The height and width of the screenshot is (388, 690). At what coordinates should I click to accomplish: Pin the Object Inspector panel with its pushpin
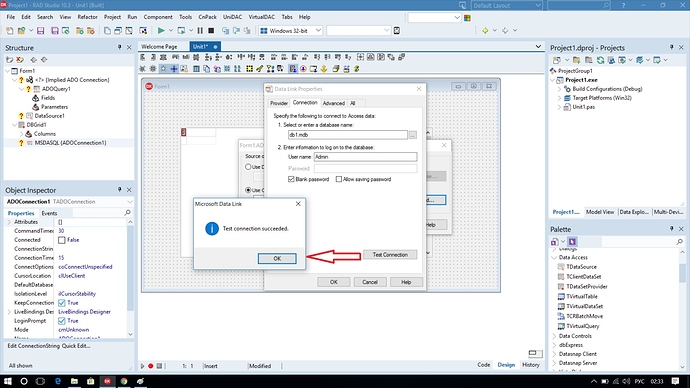point(119,190)
